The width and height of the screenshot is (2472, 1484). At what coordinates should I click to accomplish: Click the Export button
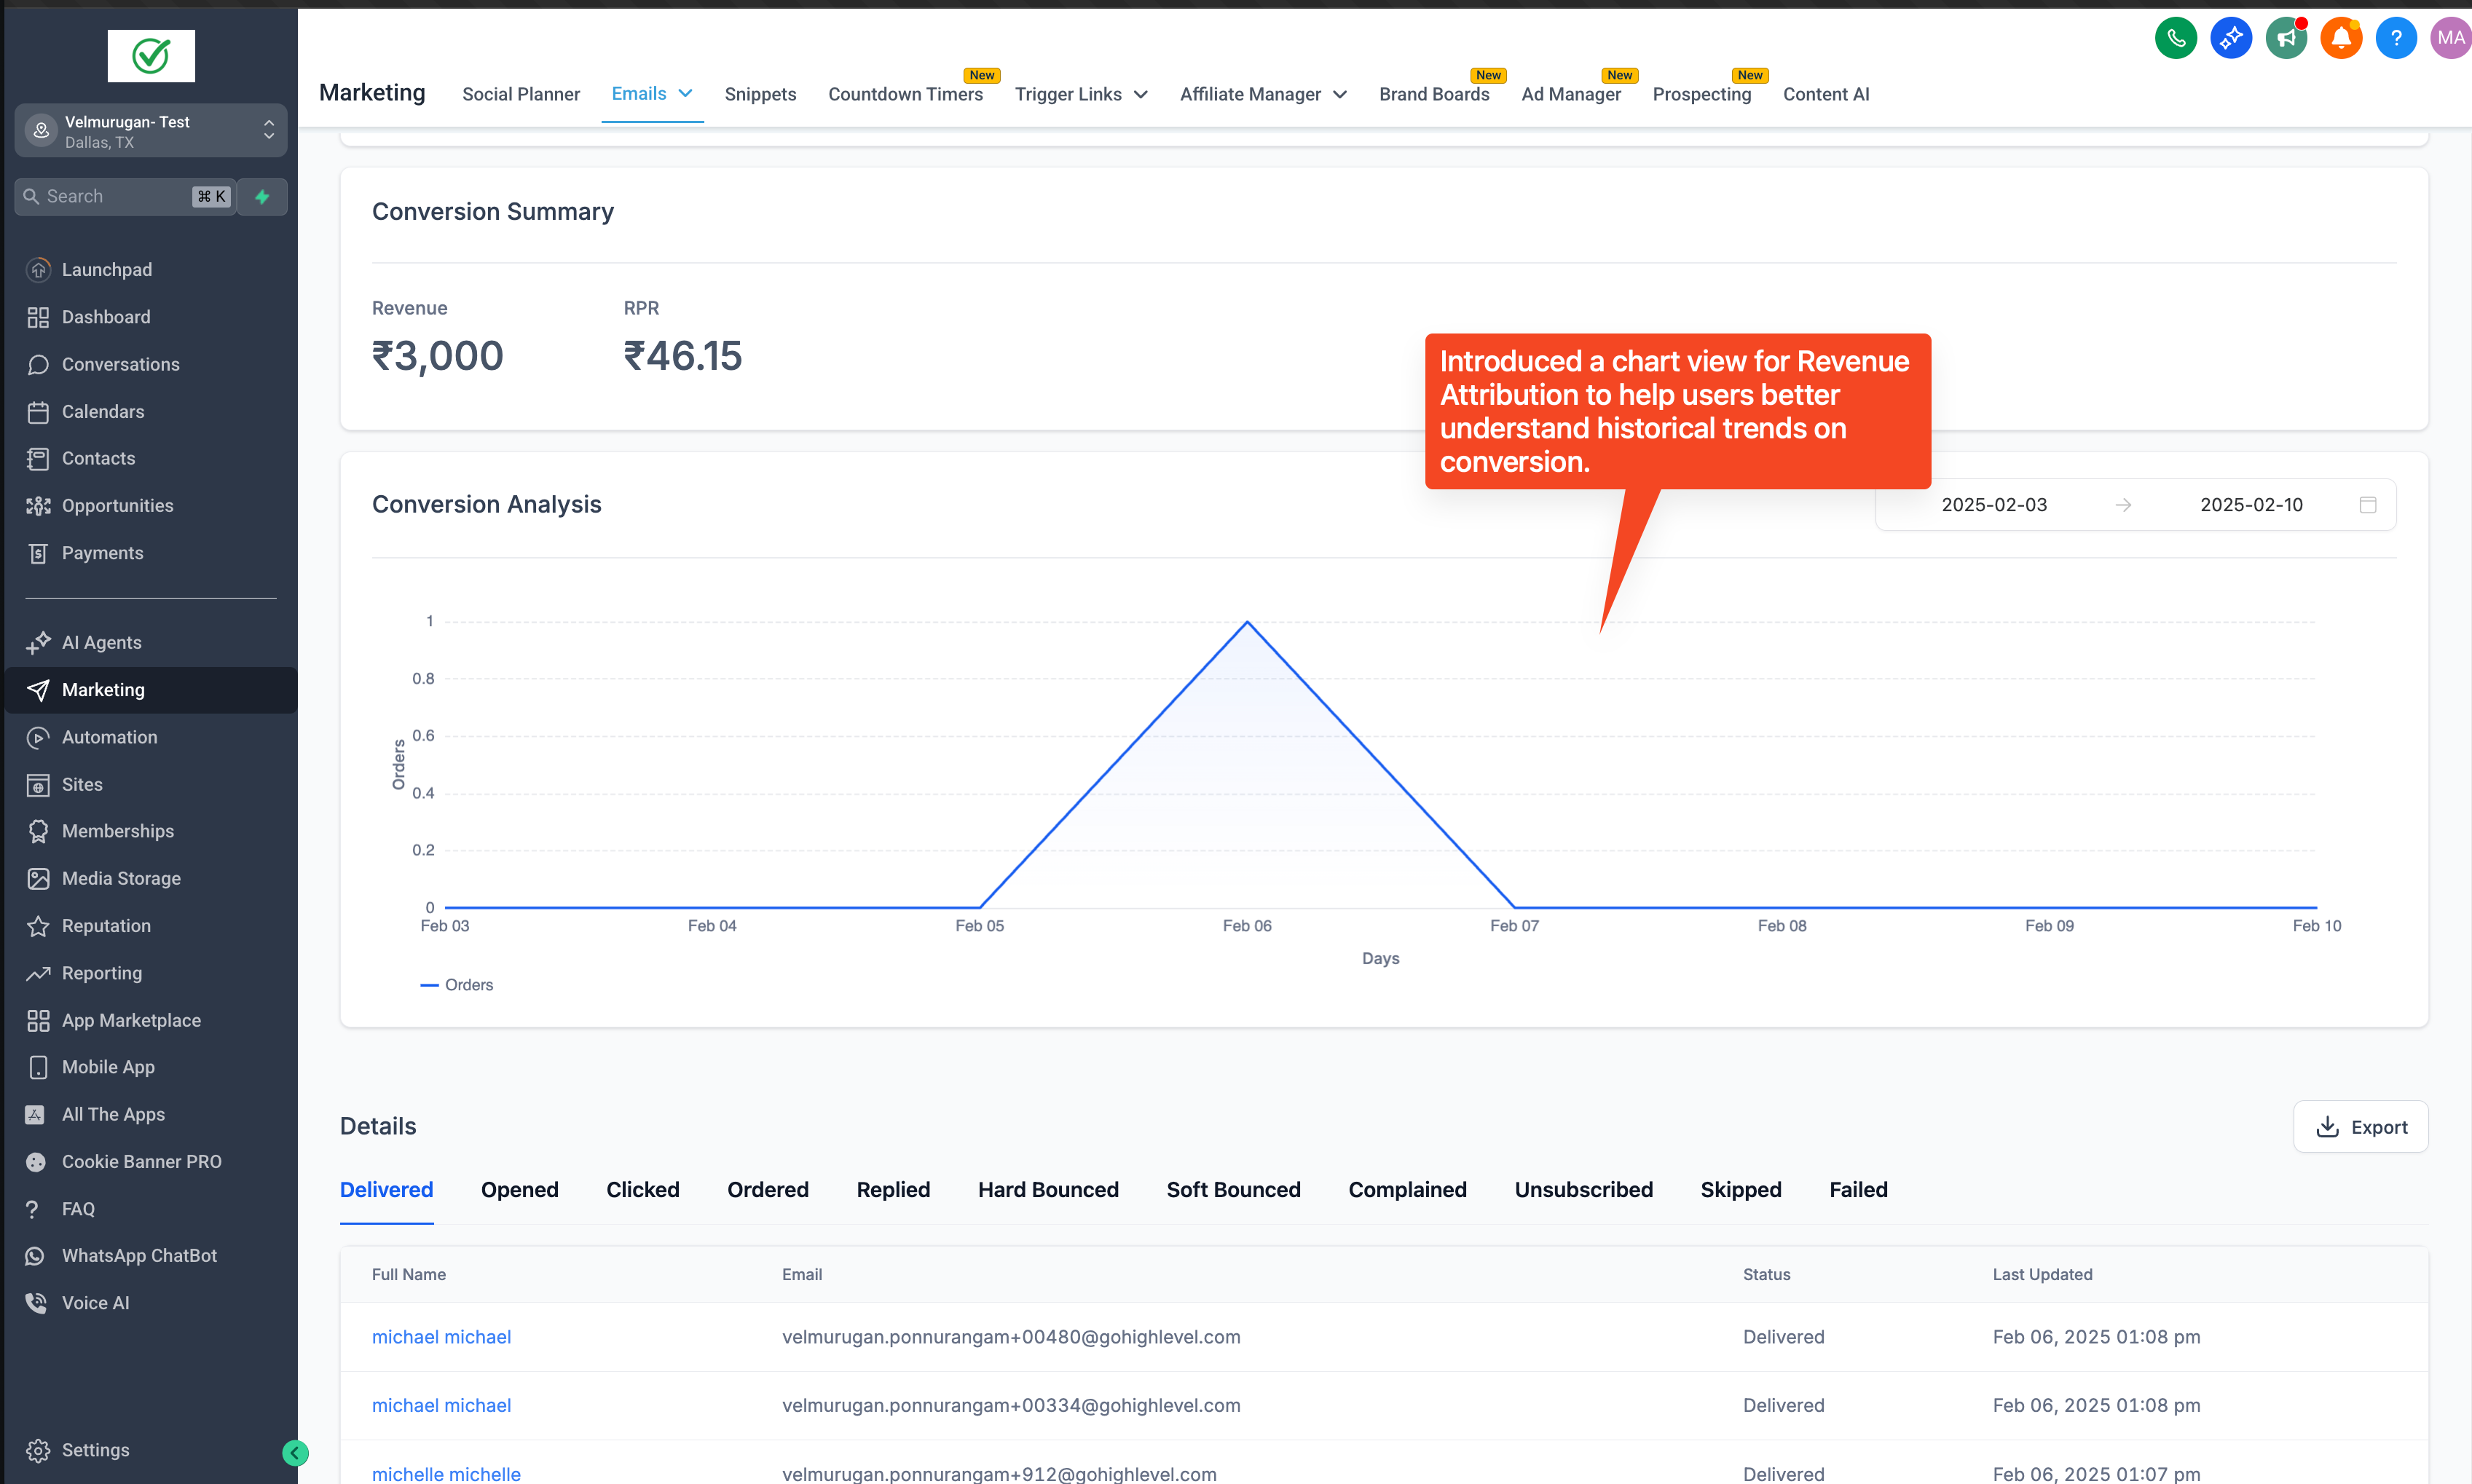pos(2360,1127)
